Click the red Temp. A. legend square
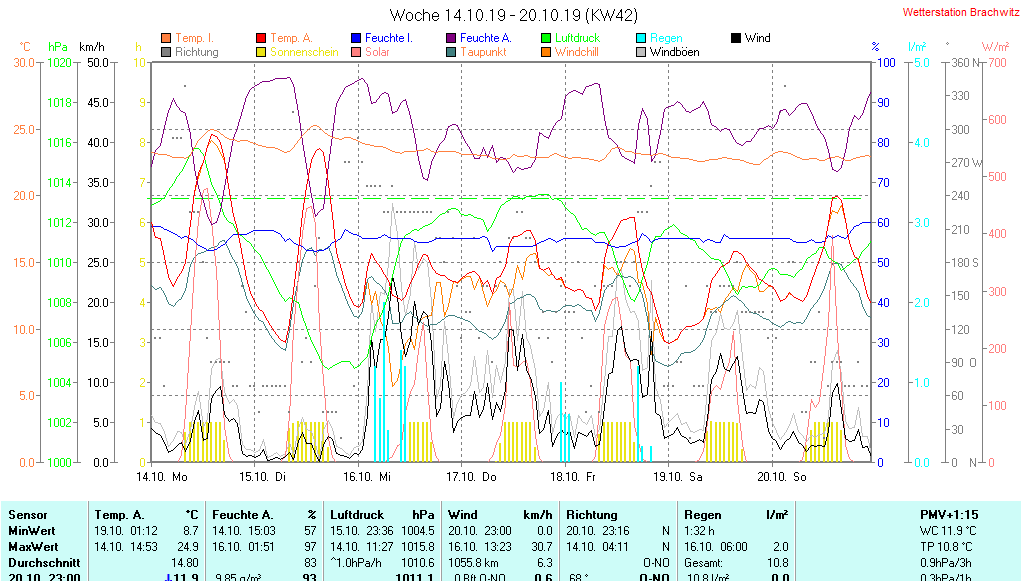This screenshot has height=581, width=1021. tap(261, 38)
